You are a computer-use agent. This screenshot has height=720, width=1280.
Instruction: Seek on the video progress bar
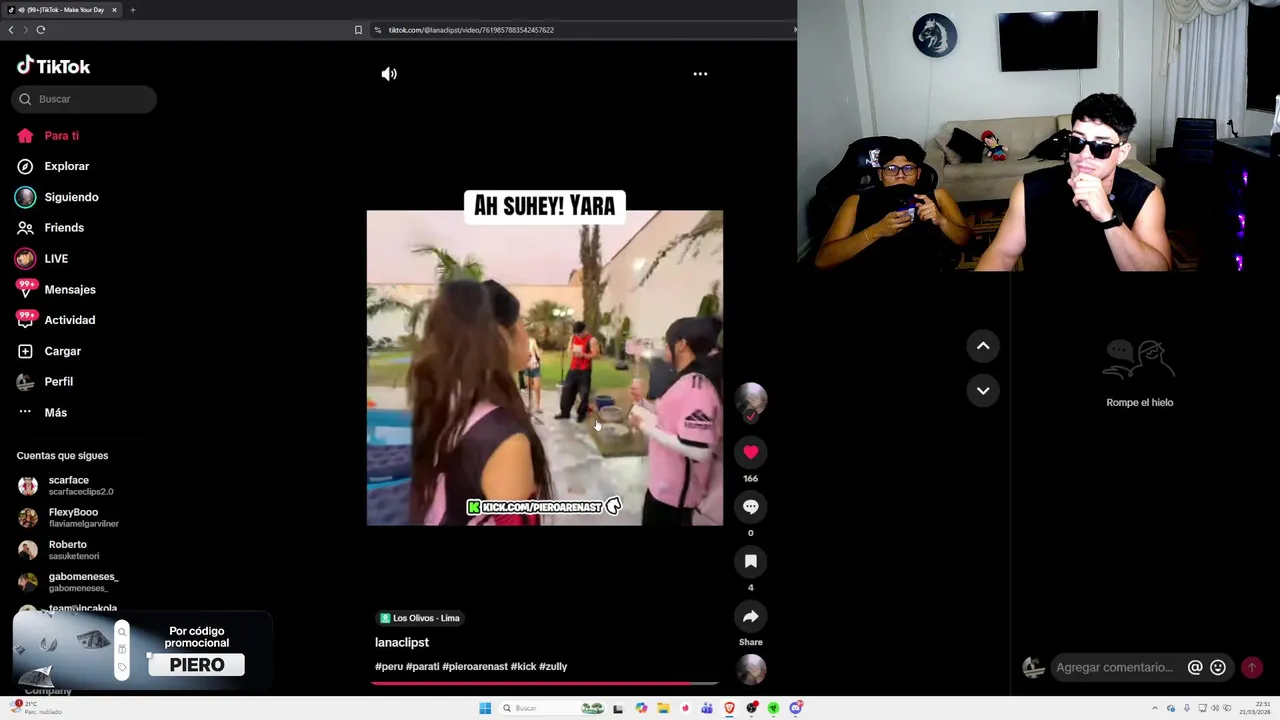544,684
